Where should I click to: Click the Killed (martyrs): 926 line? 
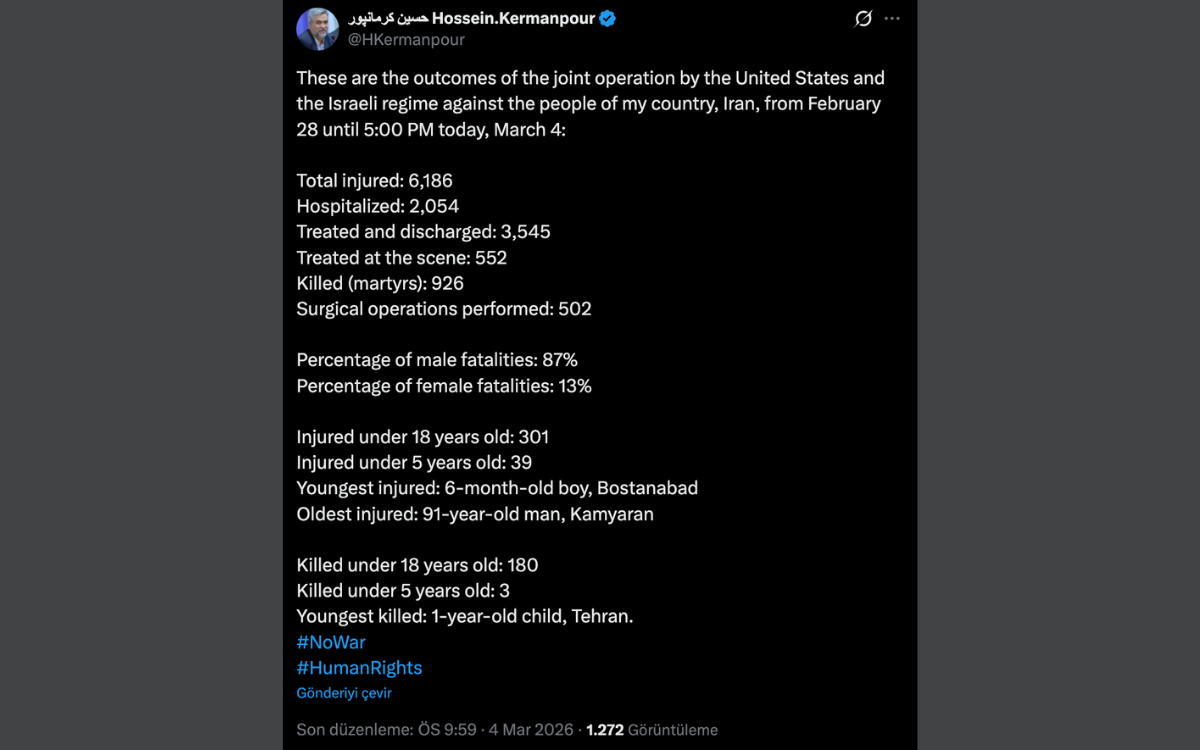click(x=380, y=283)
